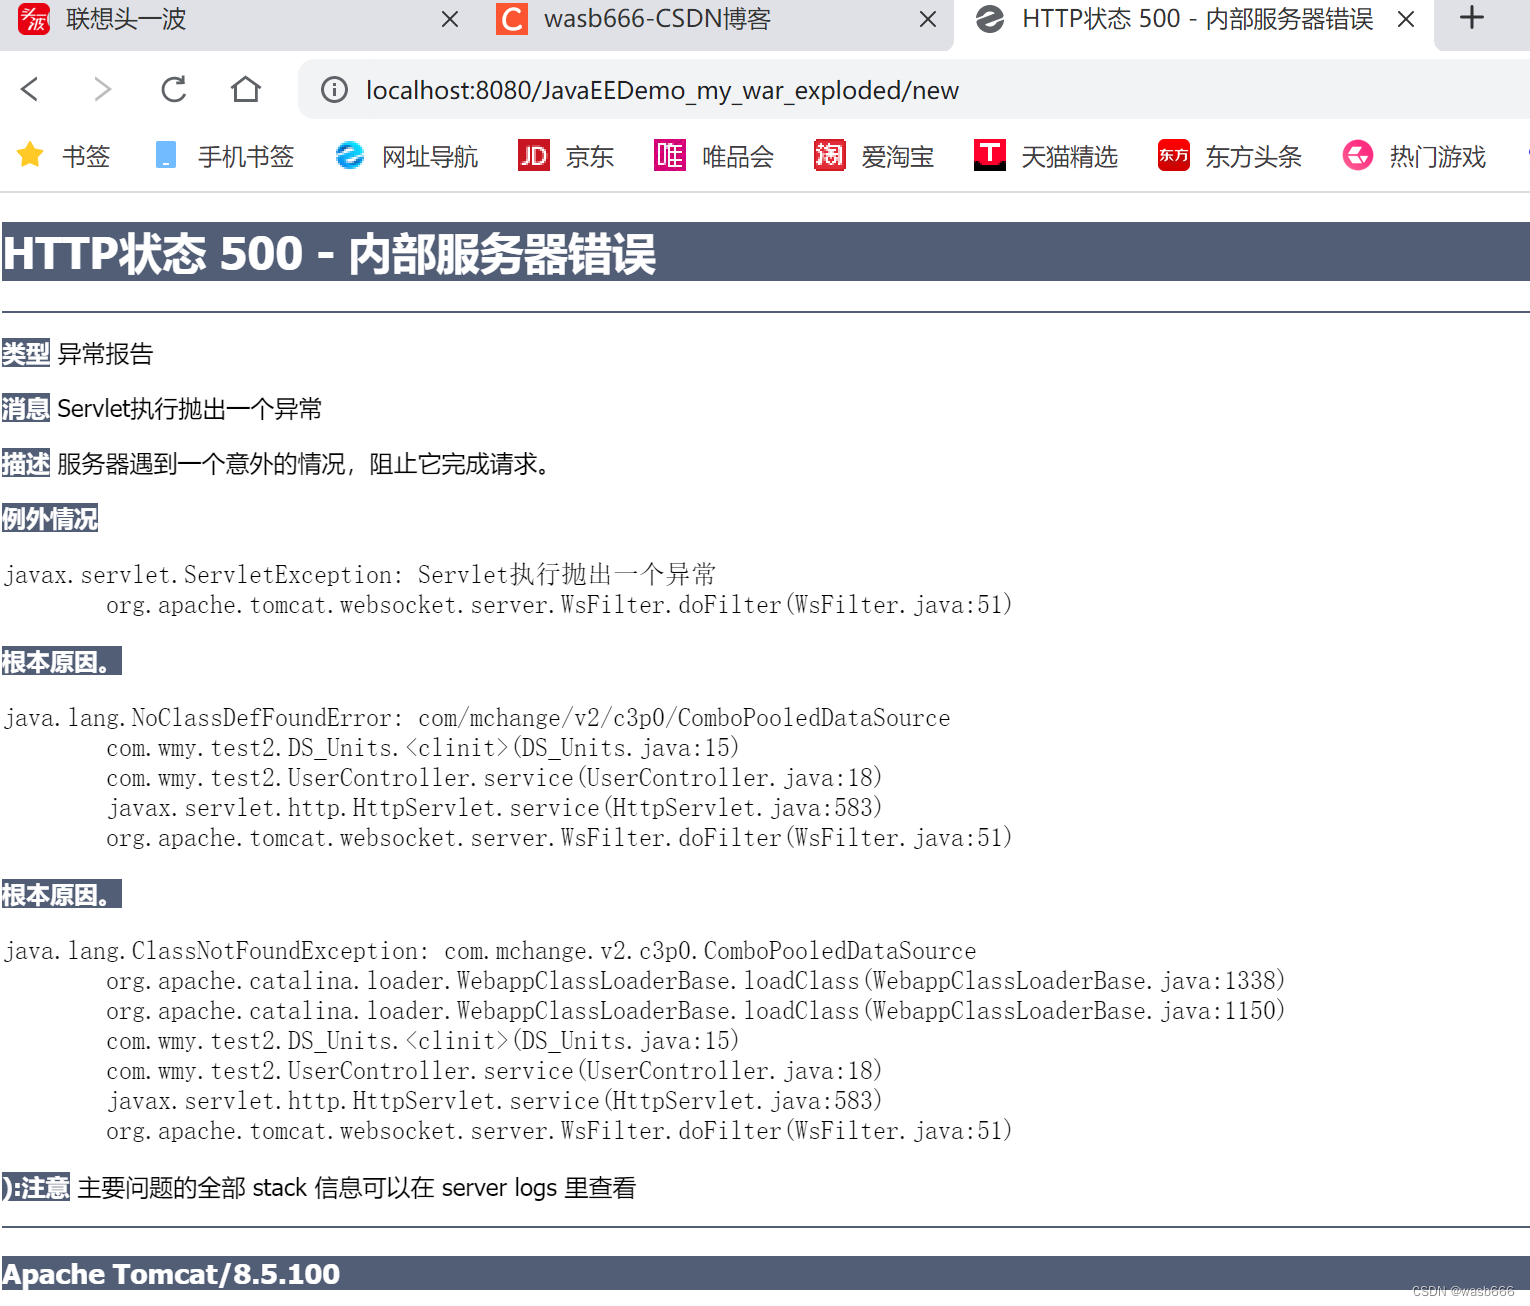Click the WebappClassLoaderBase.java:1150 stack line
This screenshot has height=1306, width=1530.
tap(695, 1011)
